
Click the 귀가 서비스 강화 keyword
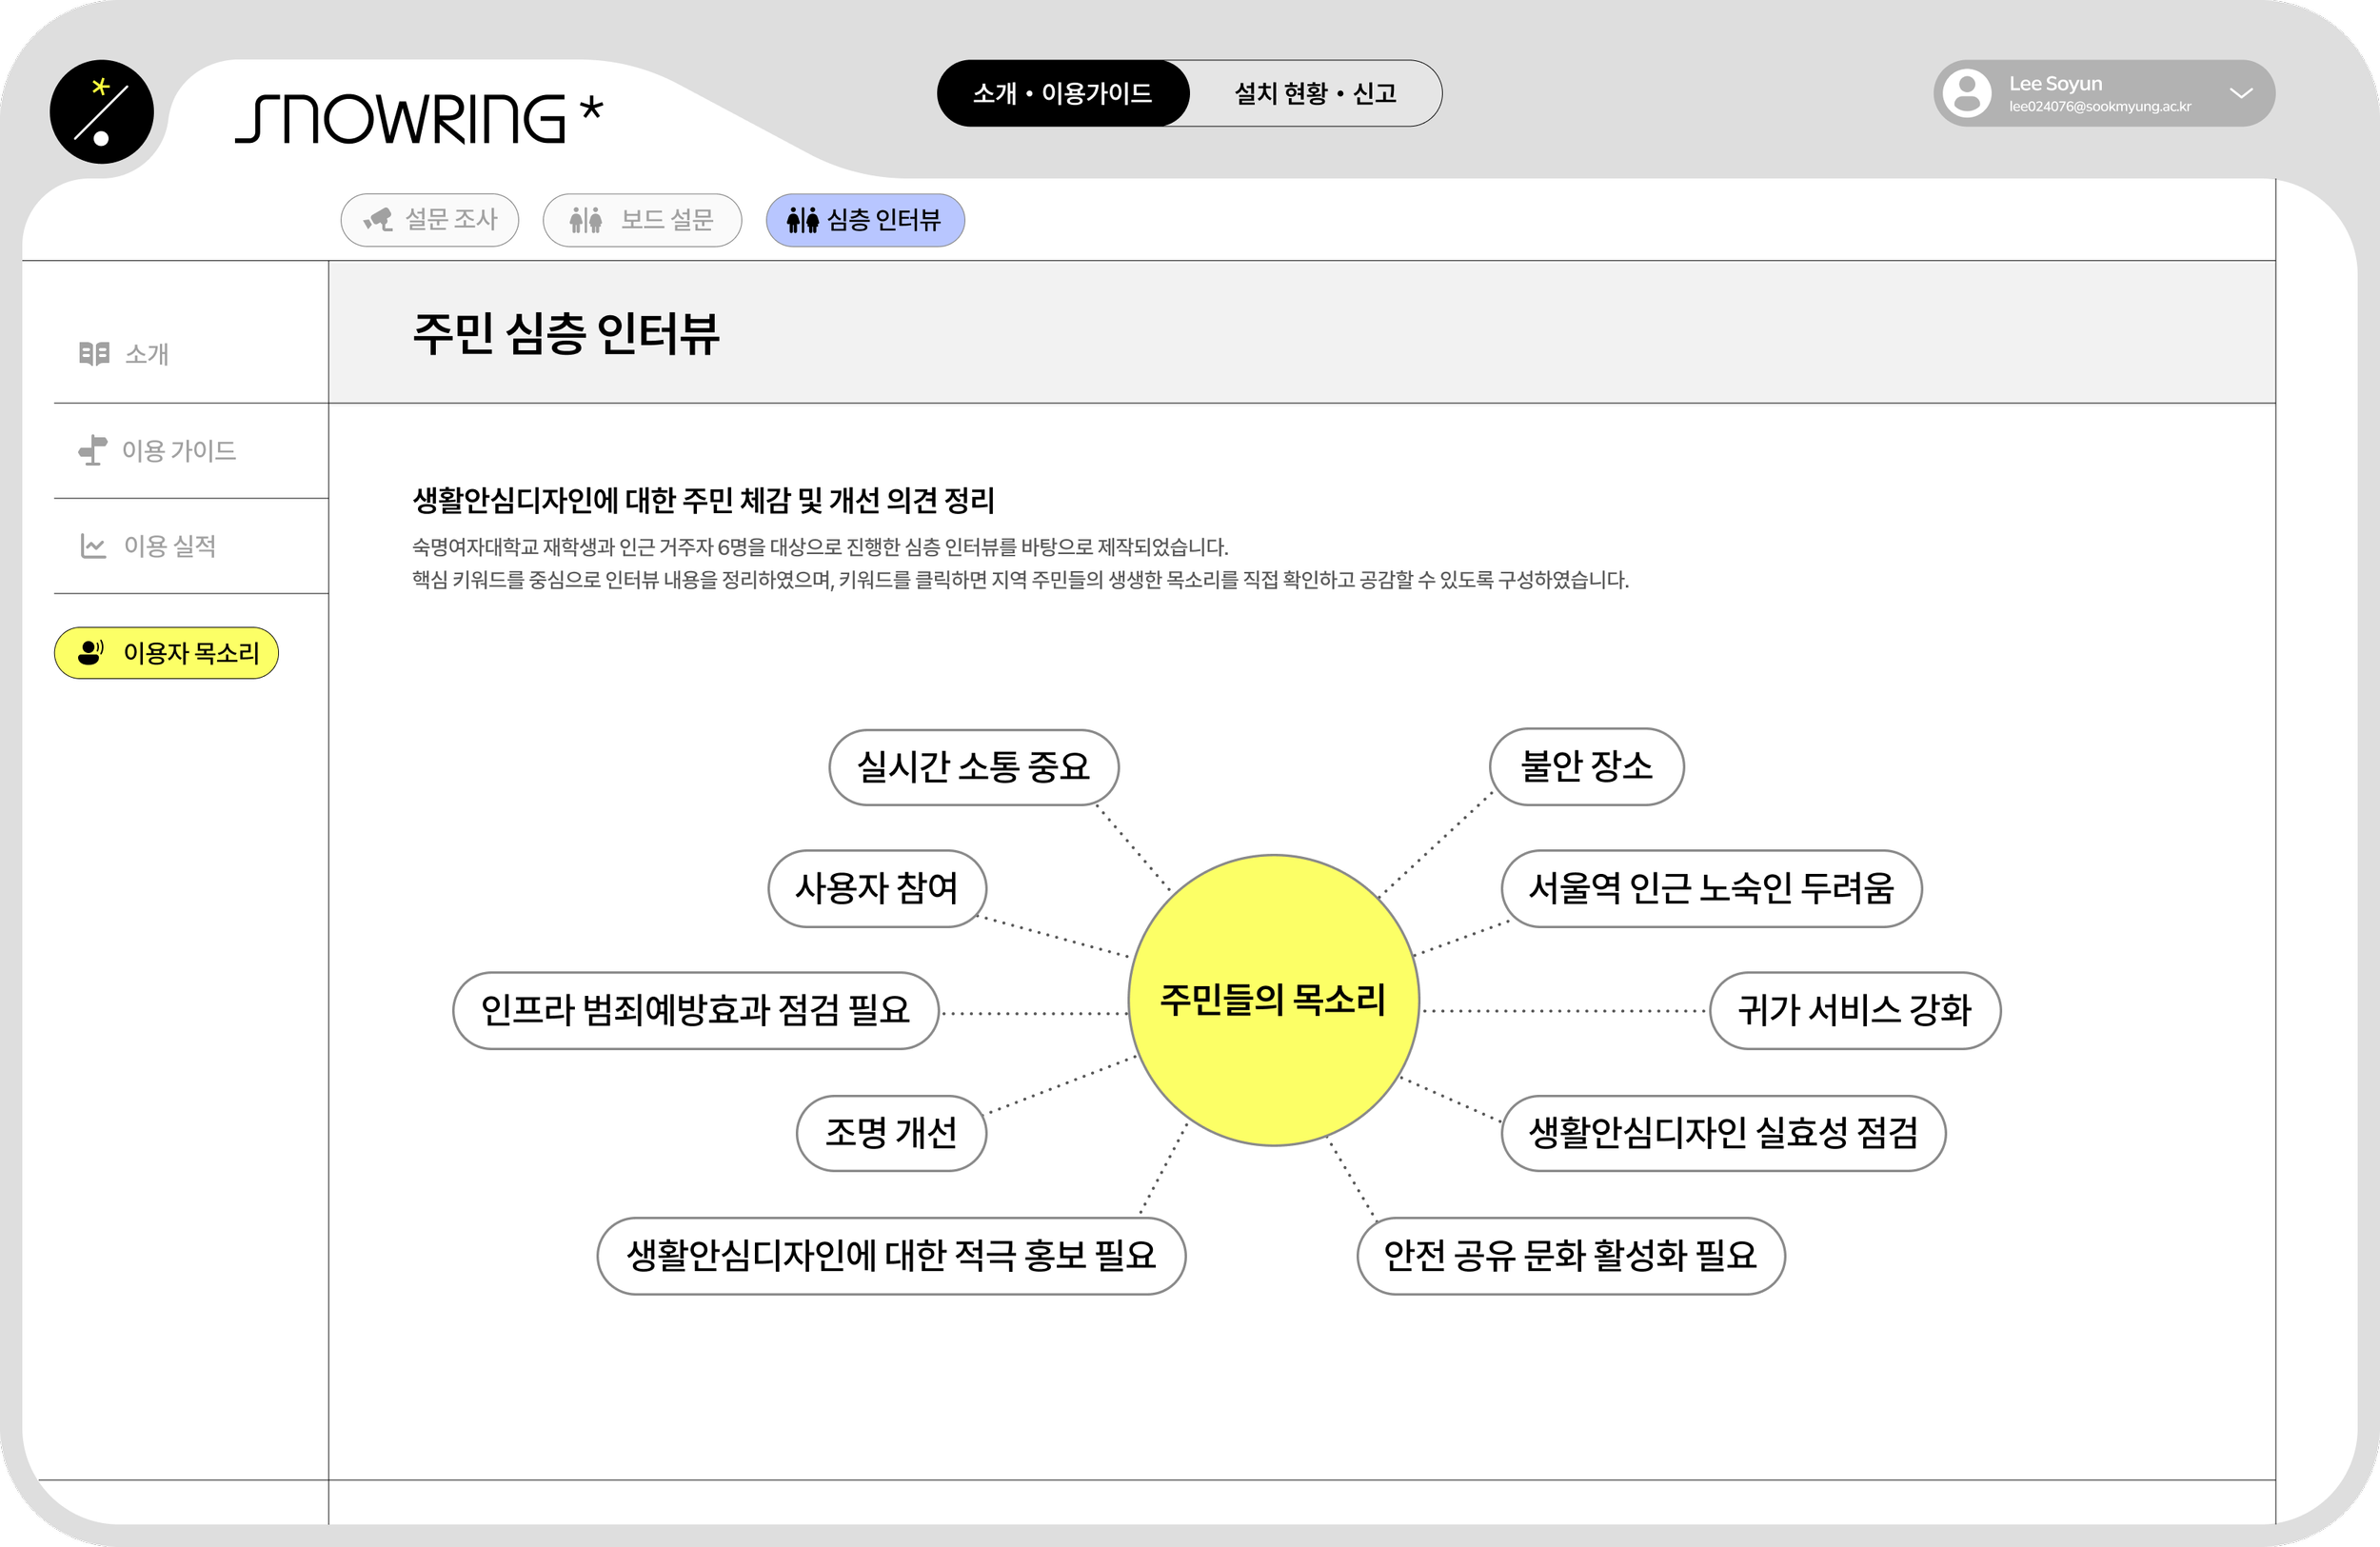(x=1854, y=1010)
